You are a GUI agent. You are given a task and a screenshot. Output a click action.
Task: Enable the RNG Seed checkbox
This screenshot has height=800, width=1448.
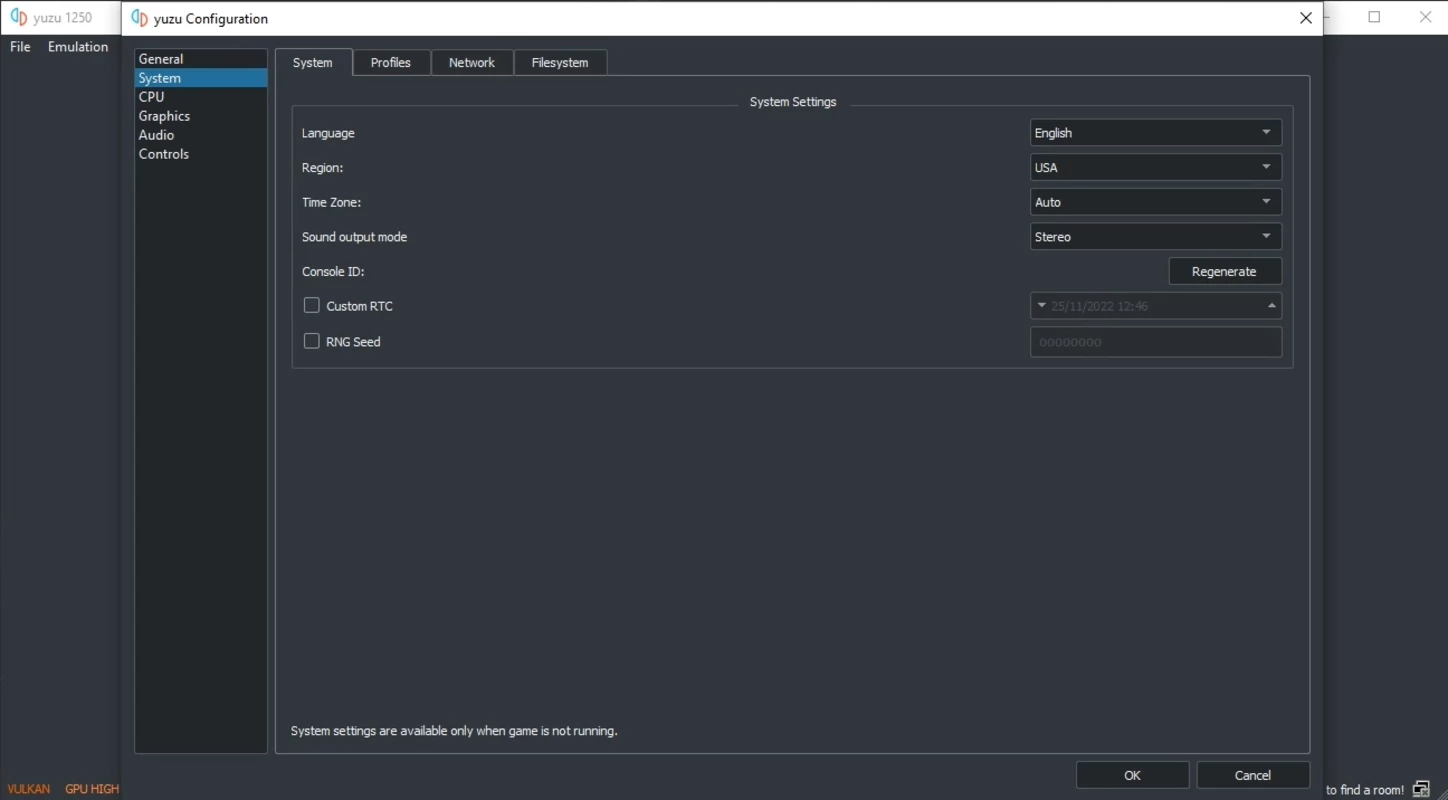pos(312,341)
